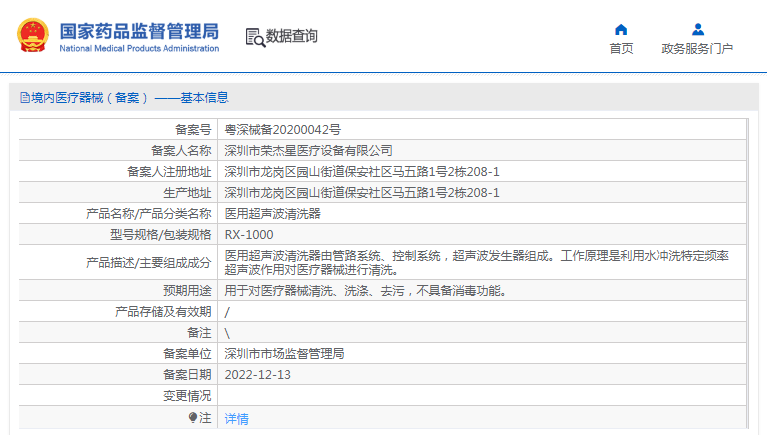
Task: Click the 备案人注册地址 row label
Action: tap(169, 172)
